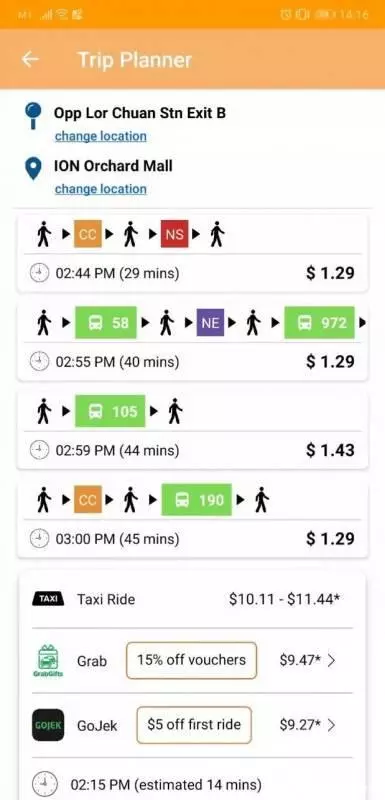Change the ION Orchard Mall destination
385x800 pixels.
100,189
